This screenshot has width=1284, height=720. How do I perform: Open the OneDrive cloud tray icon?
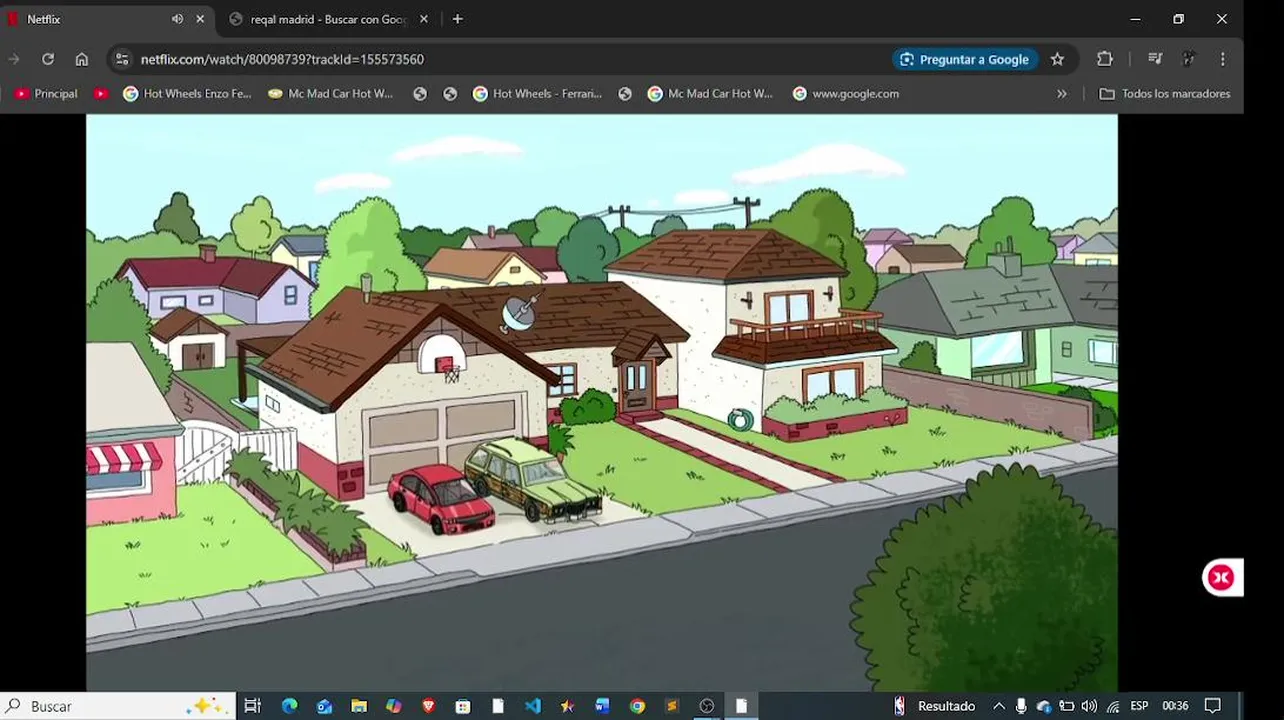1044,706
